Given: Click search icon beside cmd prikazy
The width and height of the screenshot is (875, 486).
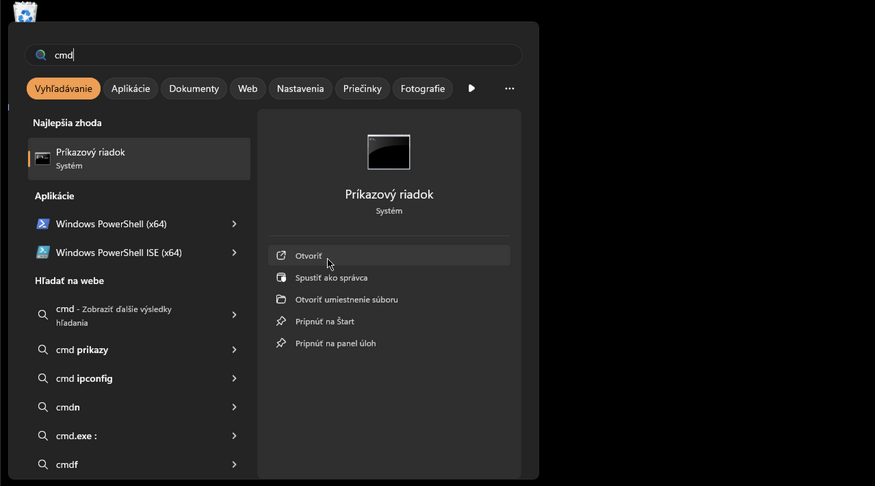Looking at the screenshot, I should click(42, 350).
